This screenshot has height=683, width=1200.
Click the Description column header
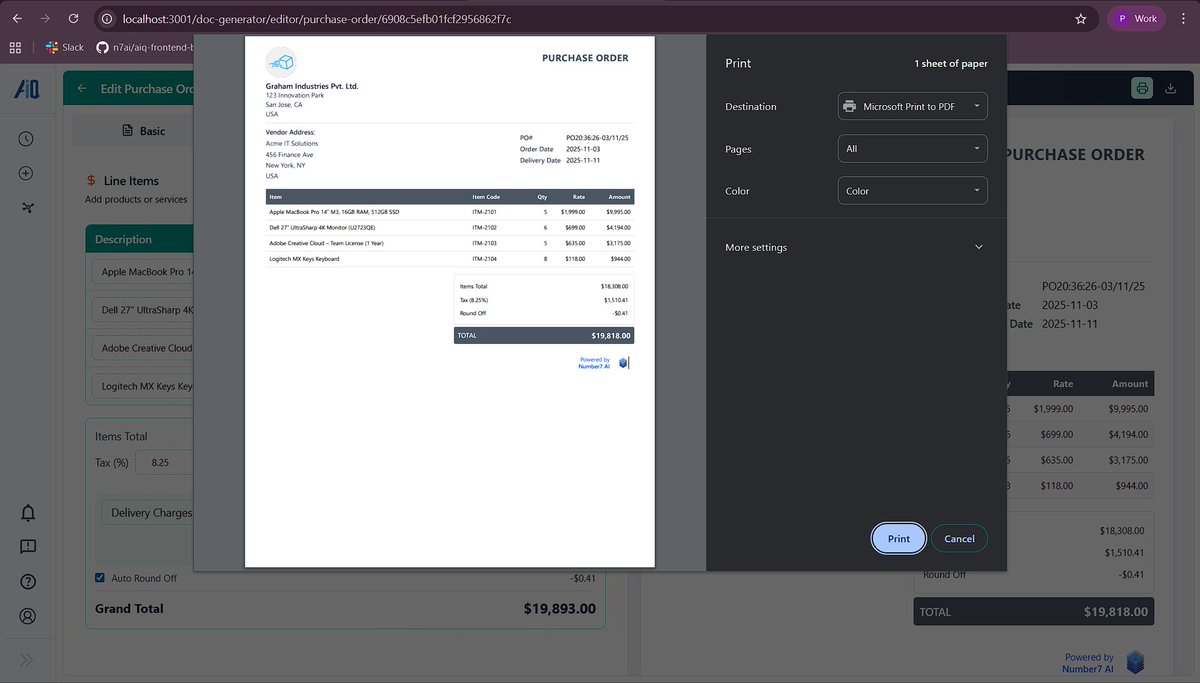(x=123, y=239)
